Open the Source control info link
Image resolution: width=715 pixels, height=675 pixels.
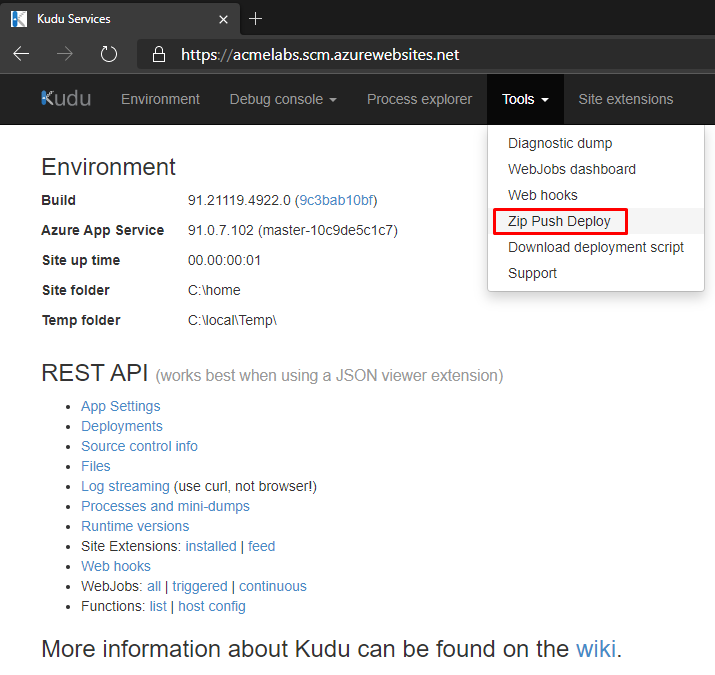coord(140,446)
